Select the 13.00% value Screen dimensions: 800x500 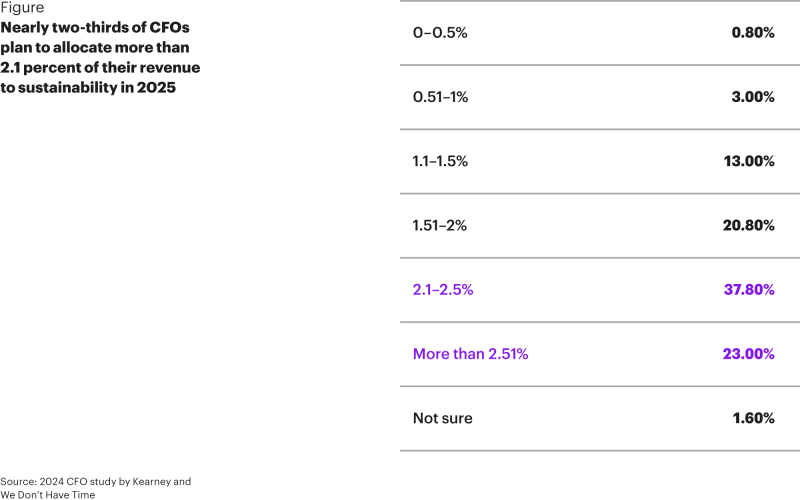tap(749, 161)
